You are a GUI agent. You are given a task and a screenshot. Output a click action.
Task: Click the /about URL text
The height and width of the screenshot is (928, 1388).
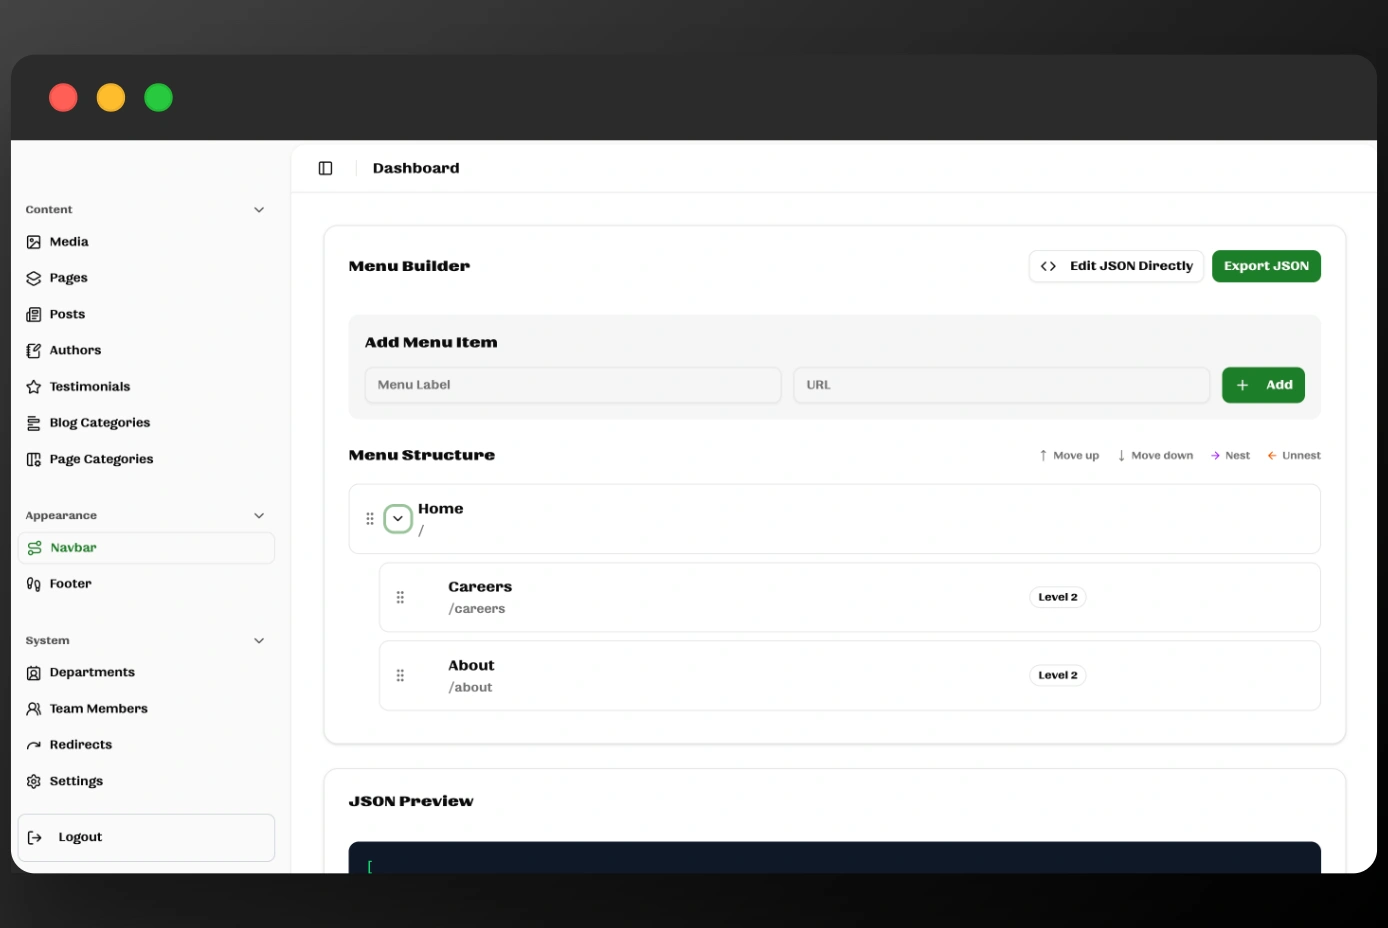coord(470,688)
